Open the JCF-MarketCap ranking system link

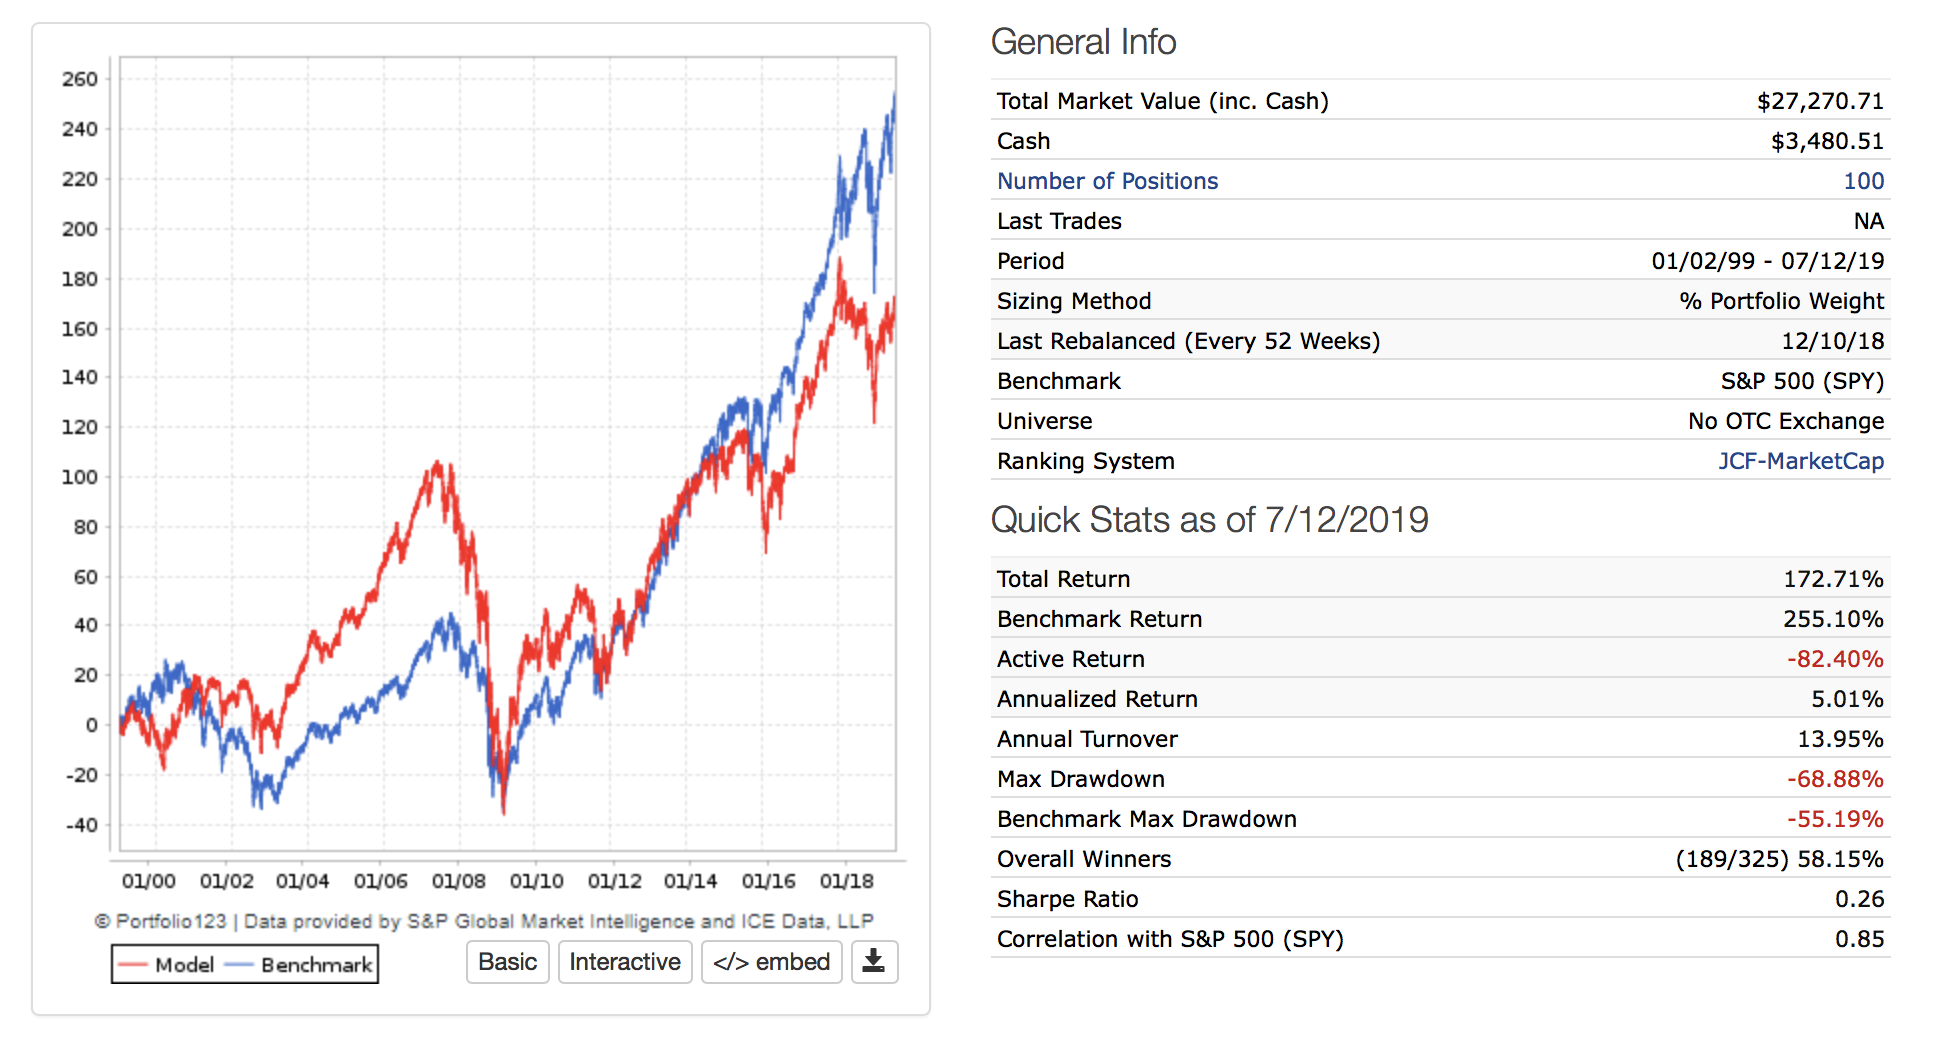point(1800,461)
